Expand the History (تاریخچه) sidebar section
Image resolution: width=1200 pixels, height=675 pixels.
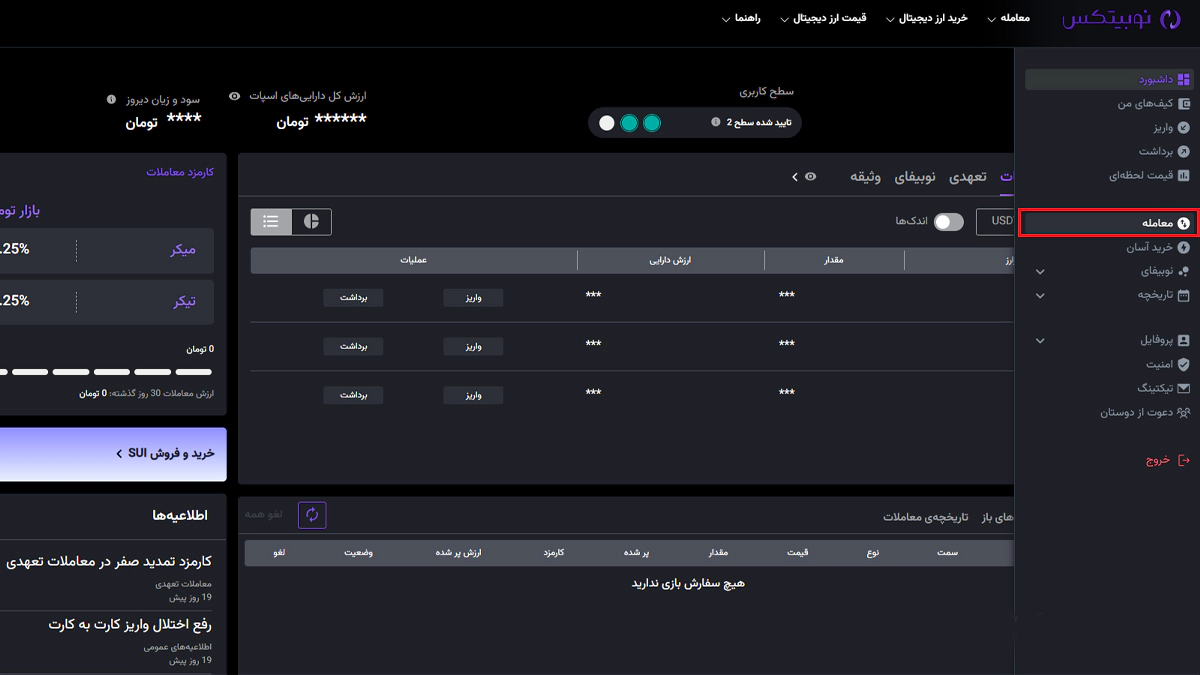point(1040,296)
